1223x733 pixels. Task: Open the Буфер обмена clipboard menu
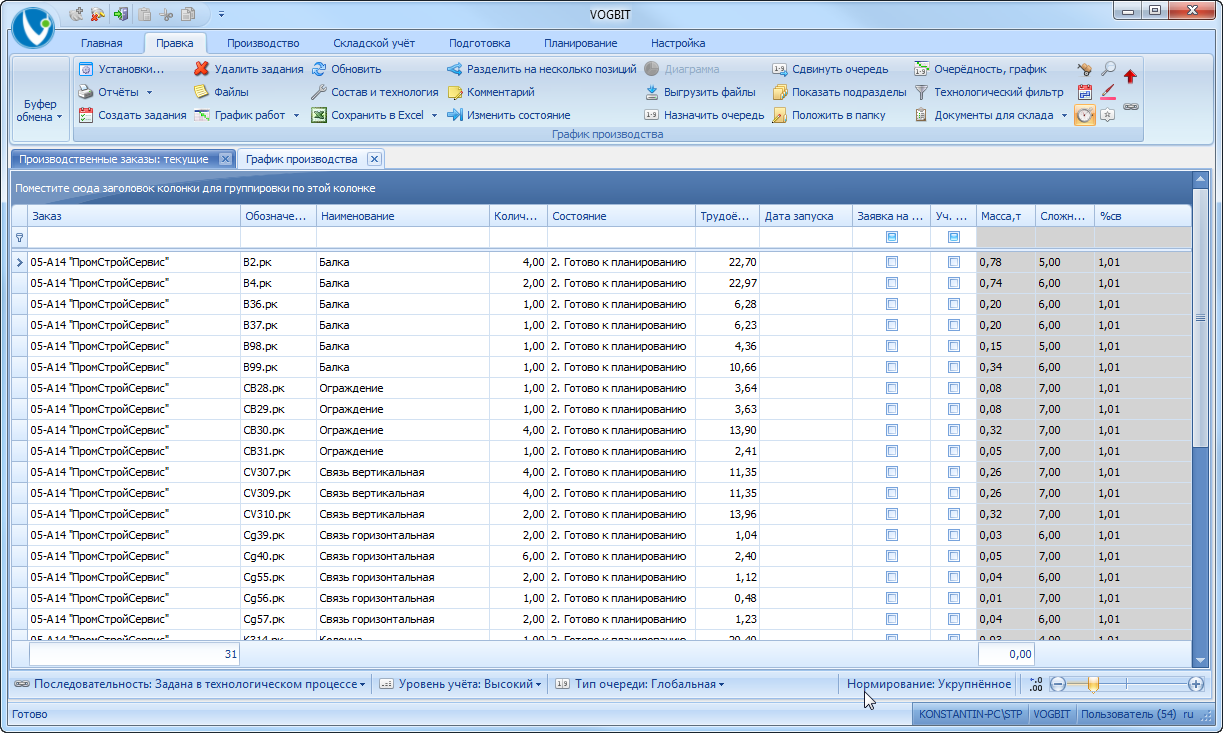[42, 110]
